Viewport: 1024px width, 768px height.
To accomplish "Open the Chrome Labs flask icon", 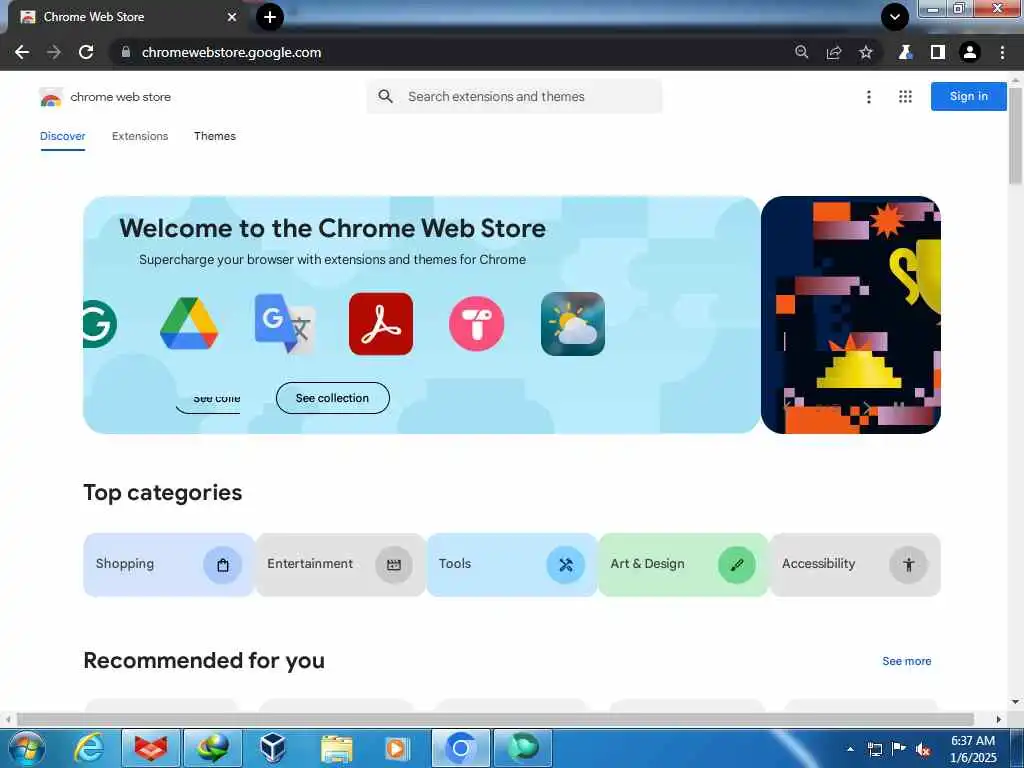I will pos(905,52).
